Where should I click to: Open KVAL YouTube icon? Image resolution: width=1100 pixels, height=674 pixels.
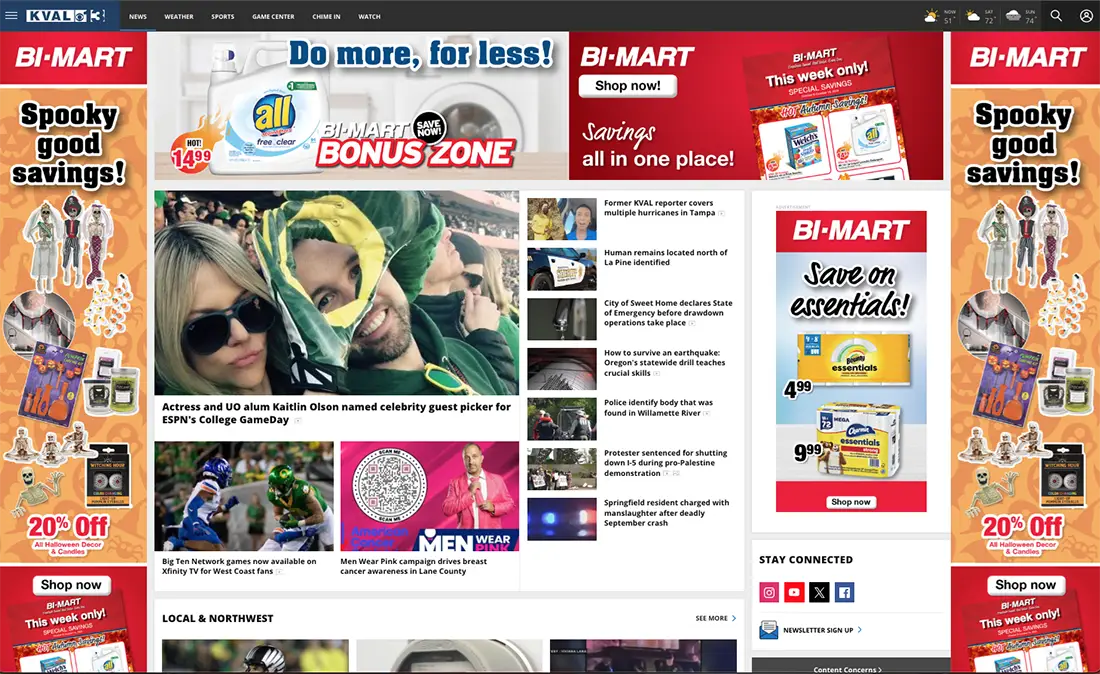tap(794, 593)
